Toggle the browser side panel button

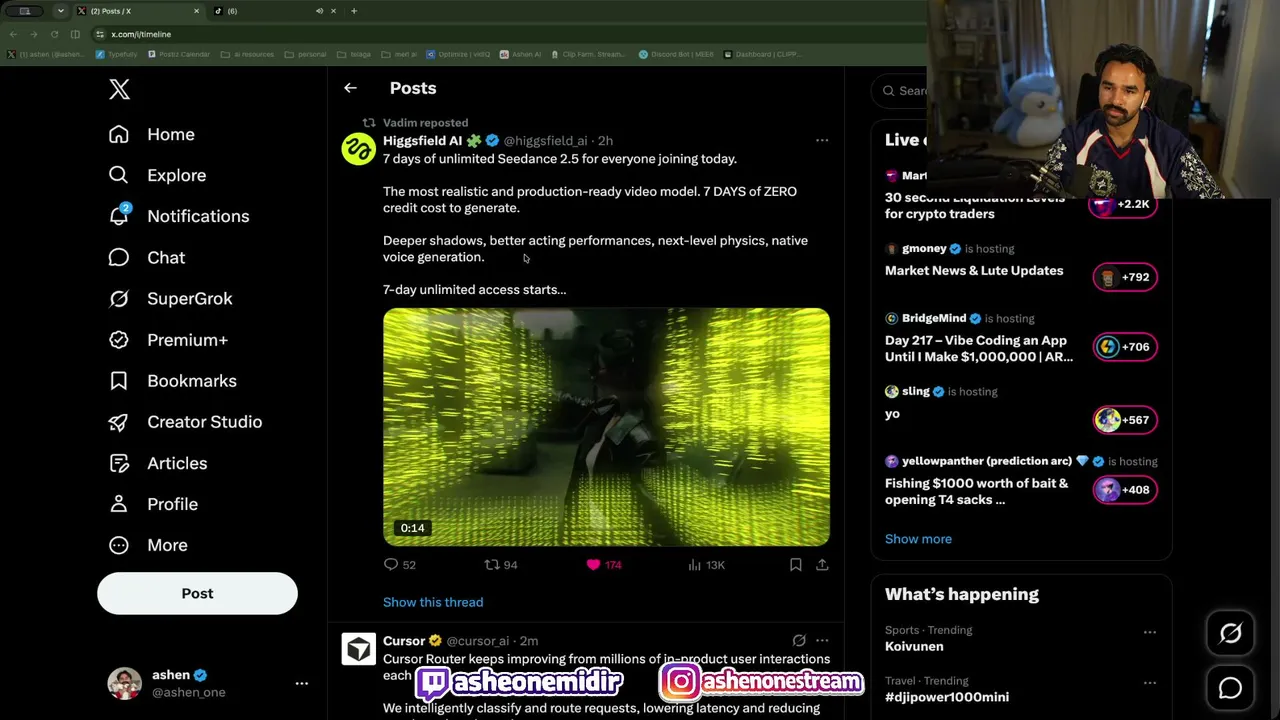[75, 34]
